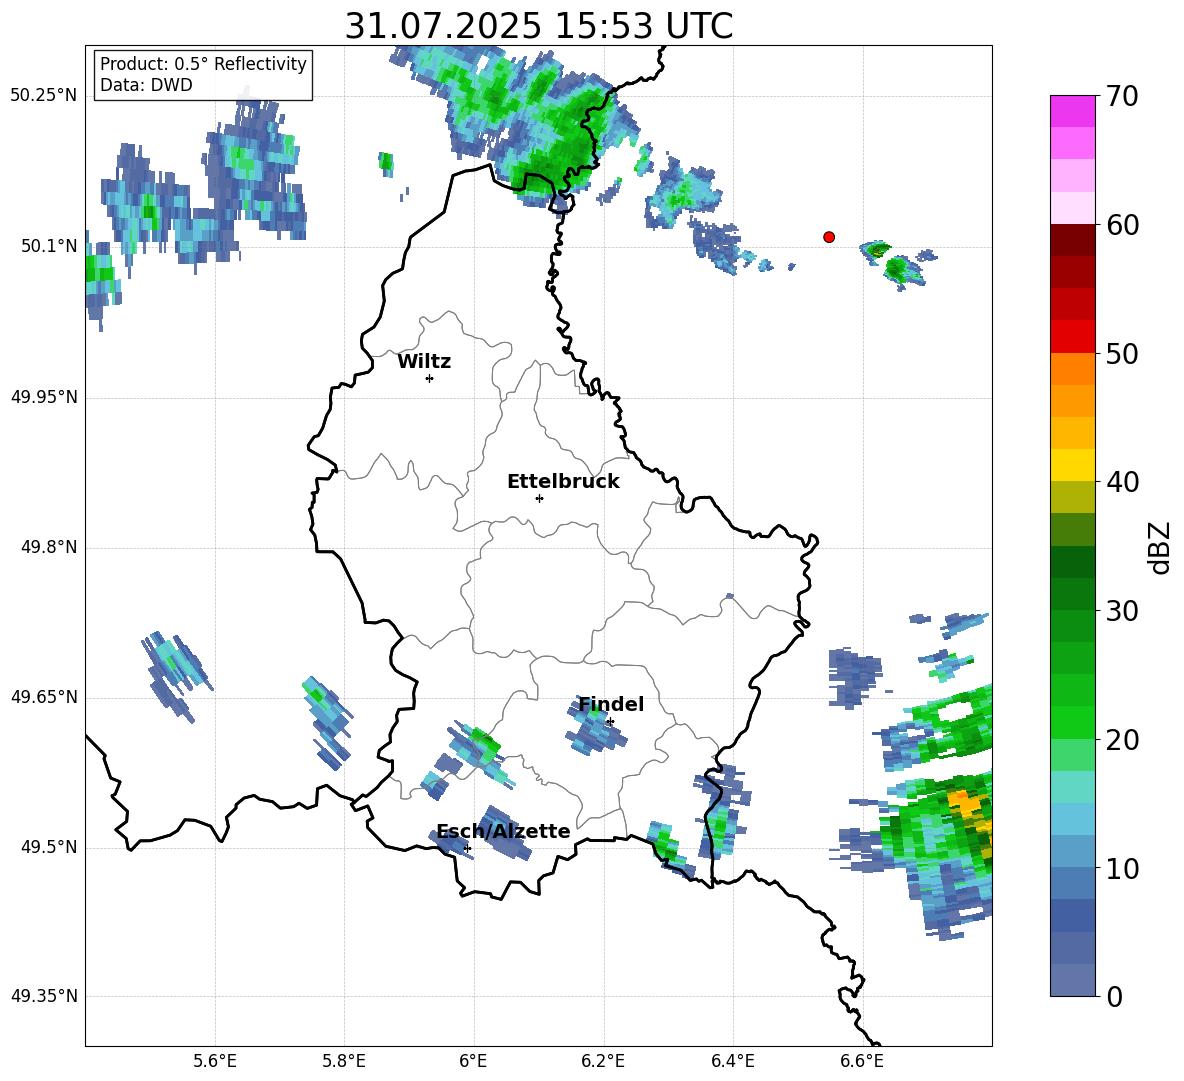
Task: Select the Findel map label
Action: click(x=611, y=704)
